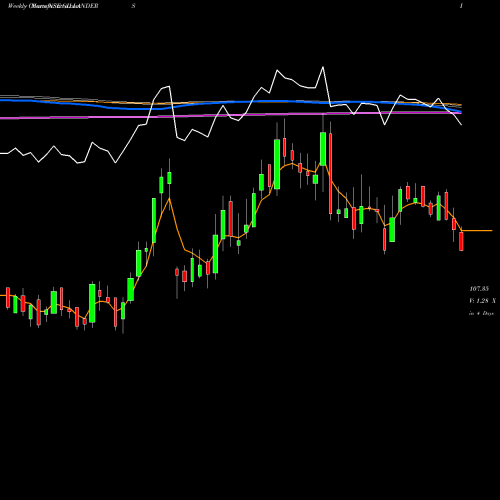500x500 pixels.
Task: Click the volume label beginning 'V:'
Action: 482,301
